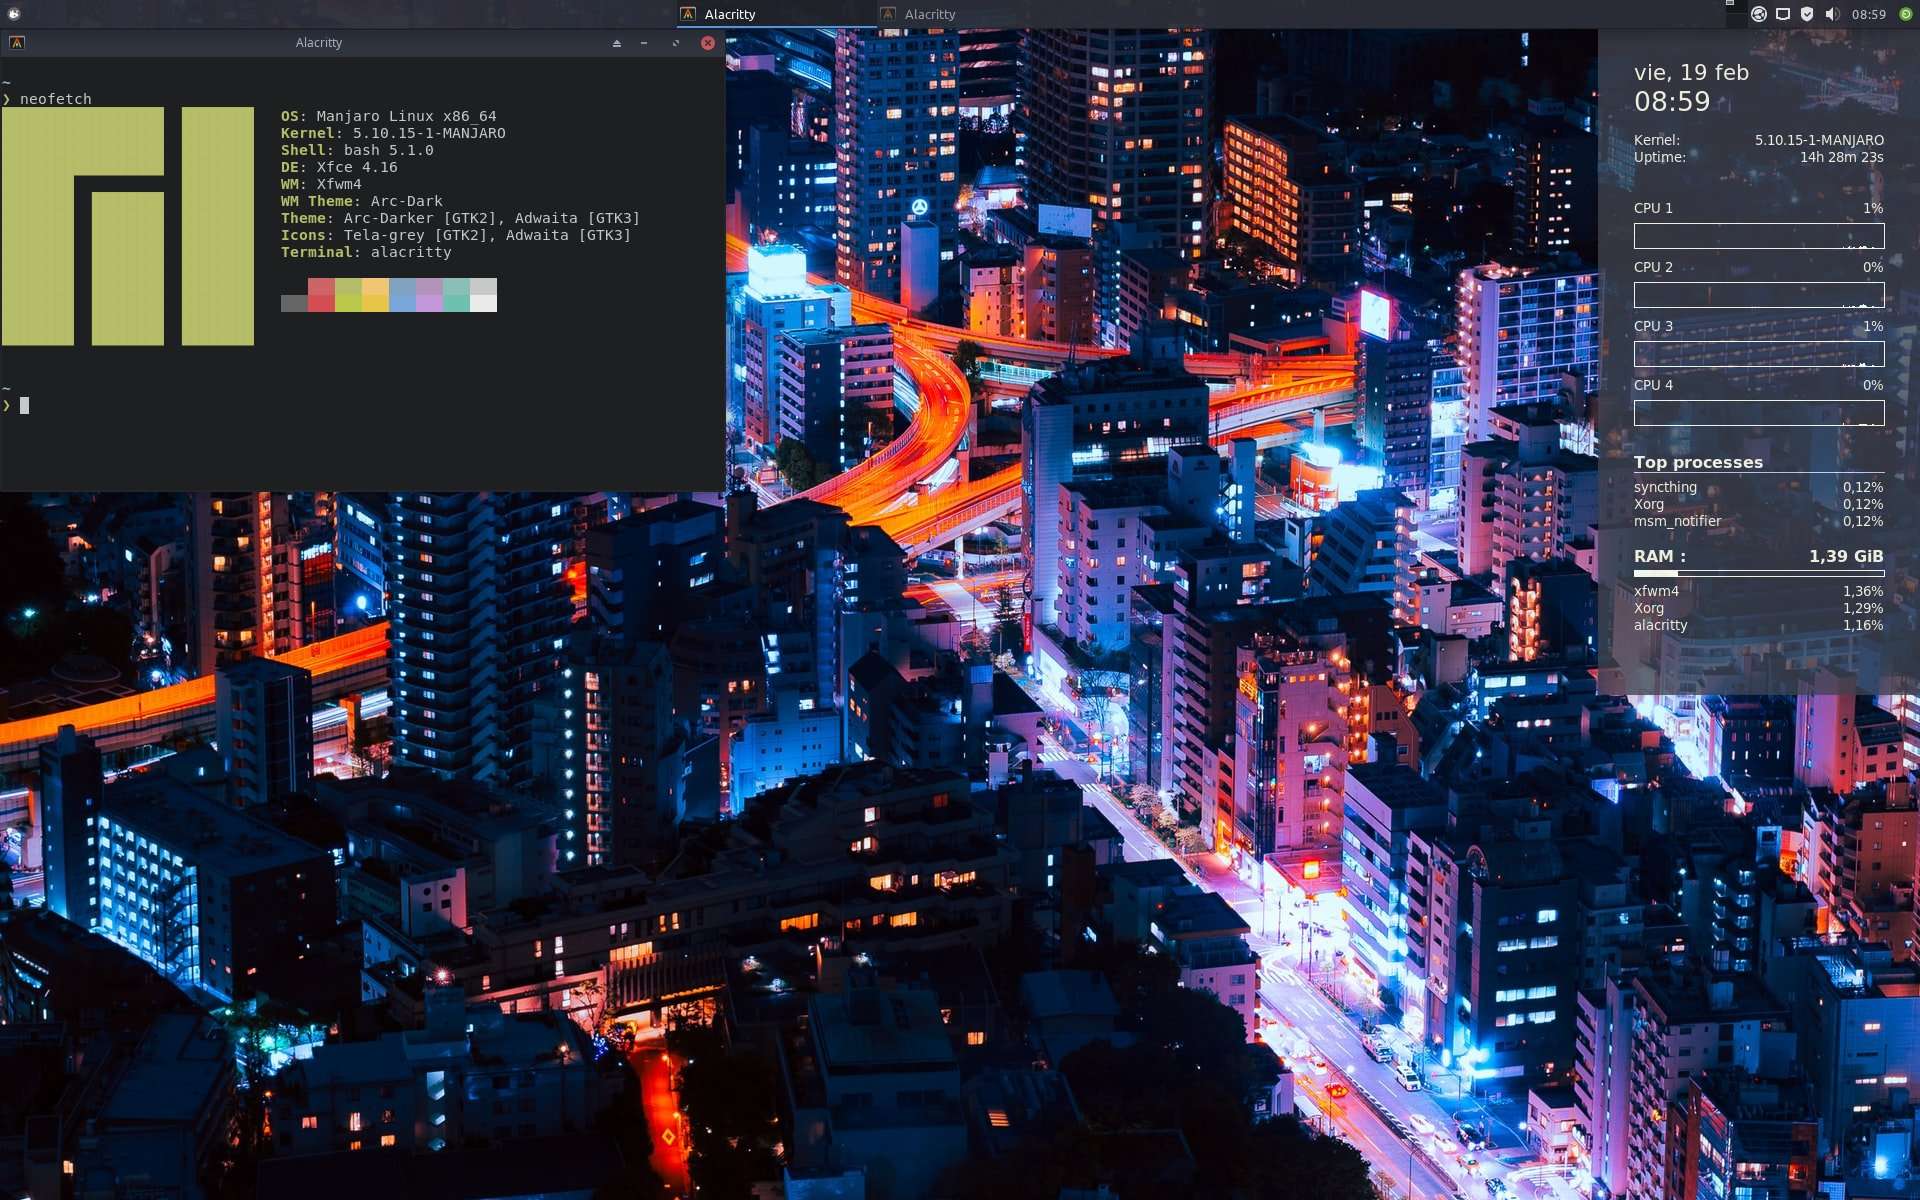The image size is (1920, 1200).
Task: Click the shield security tray icon
Action: tap(1807, 14)
